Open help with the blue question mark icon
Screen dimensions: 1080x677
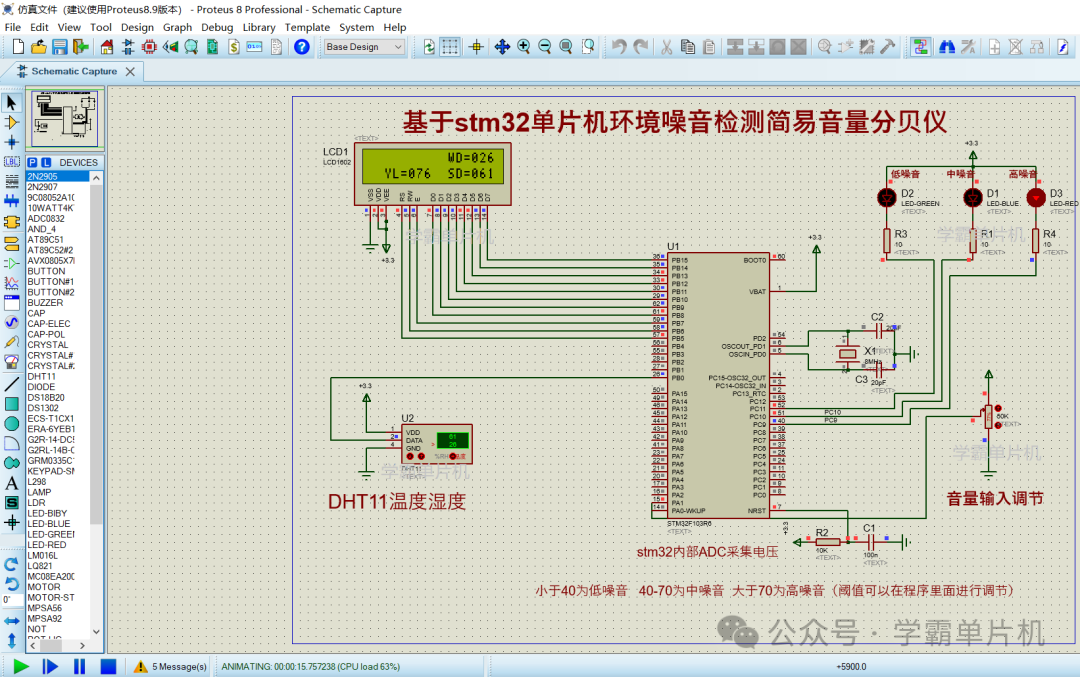coord(302,47)
